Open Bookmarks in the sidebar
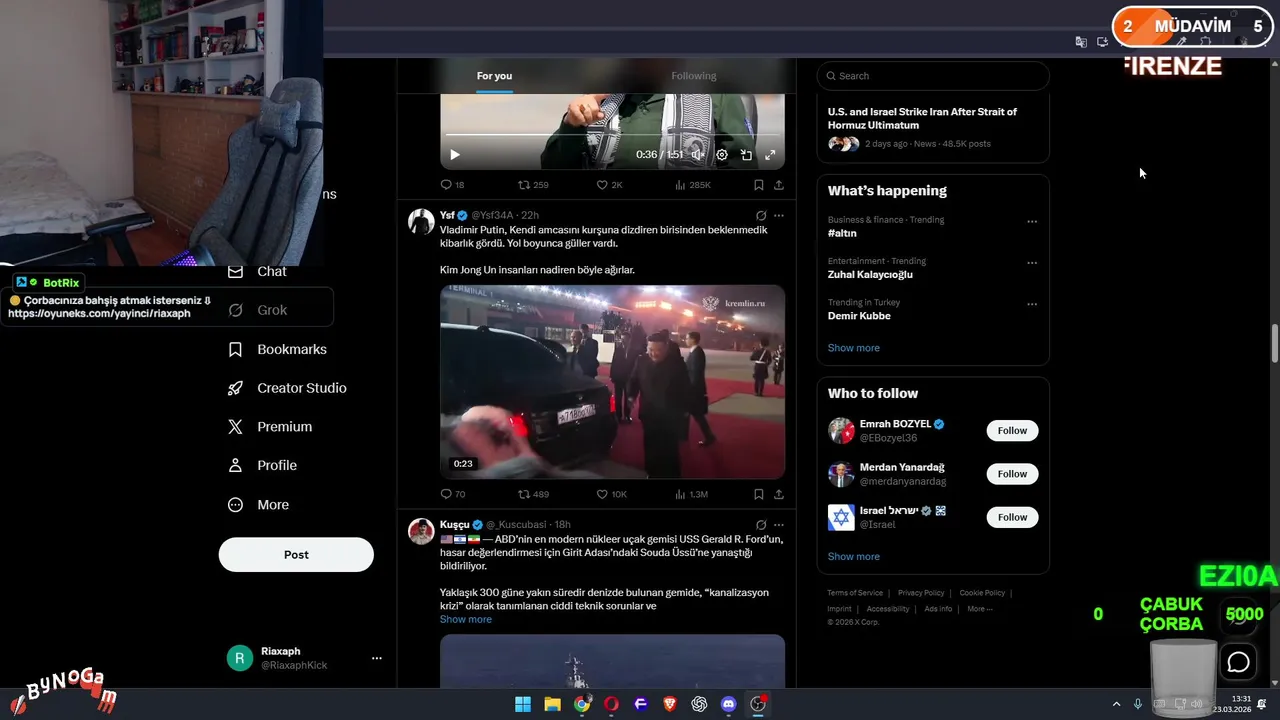 point(278,349)
